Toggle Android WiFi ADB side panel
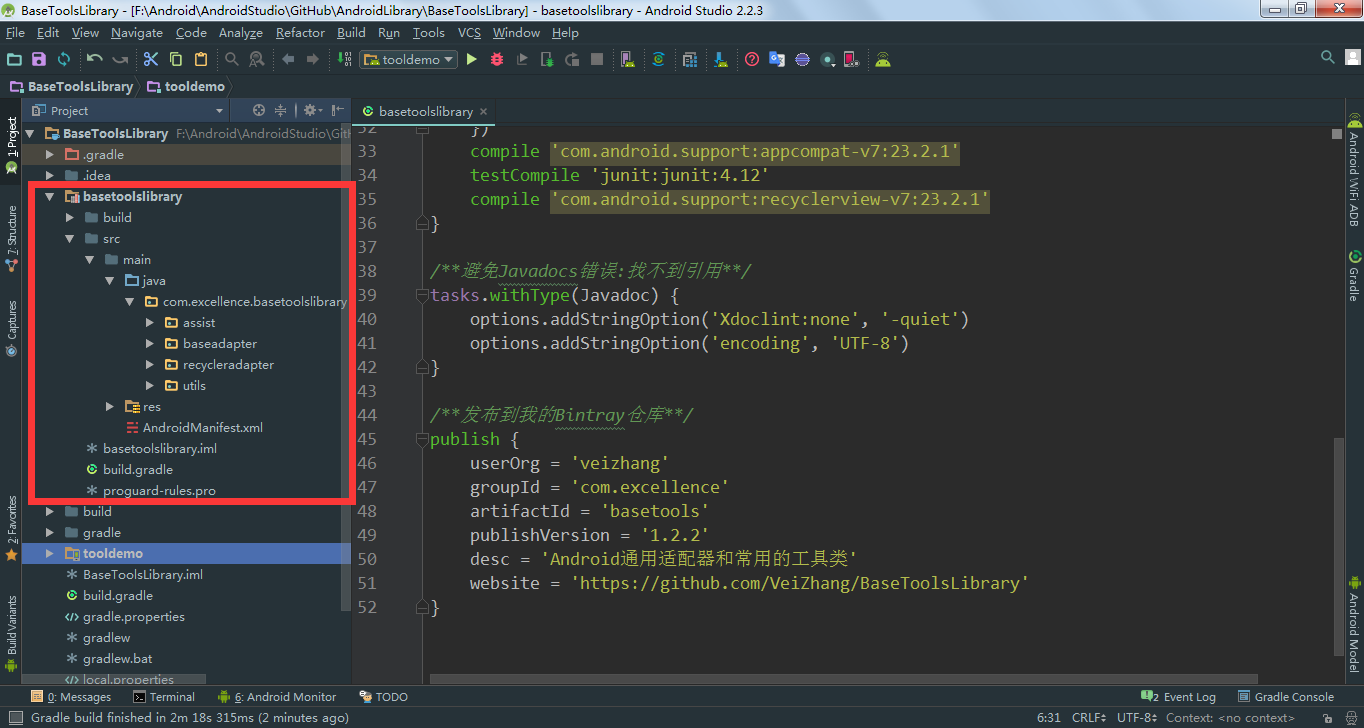 tap(1354, 170)
